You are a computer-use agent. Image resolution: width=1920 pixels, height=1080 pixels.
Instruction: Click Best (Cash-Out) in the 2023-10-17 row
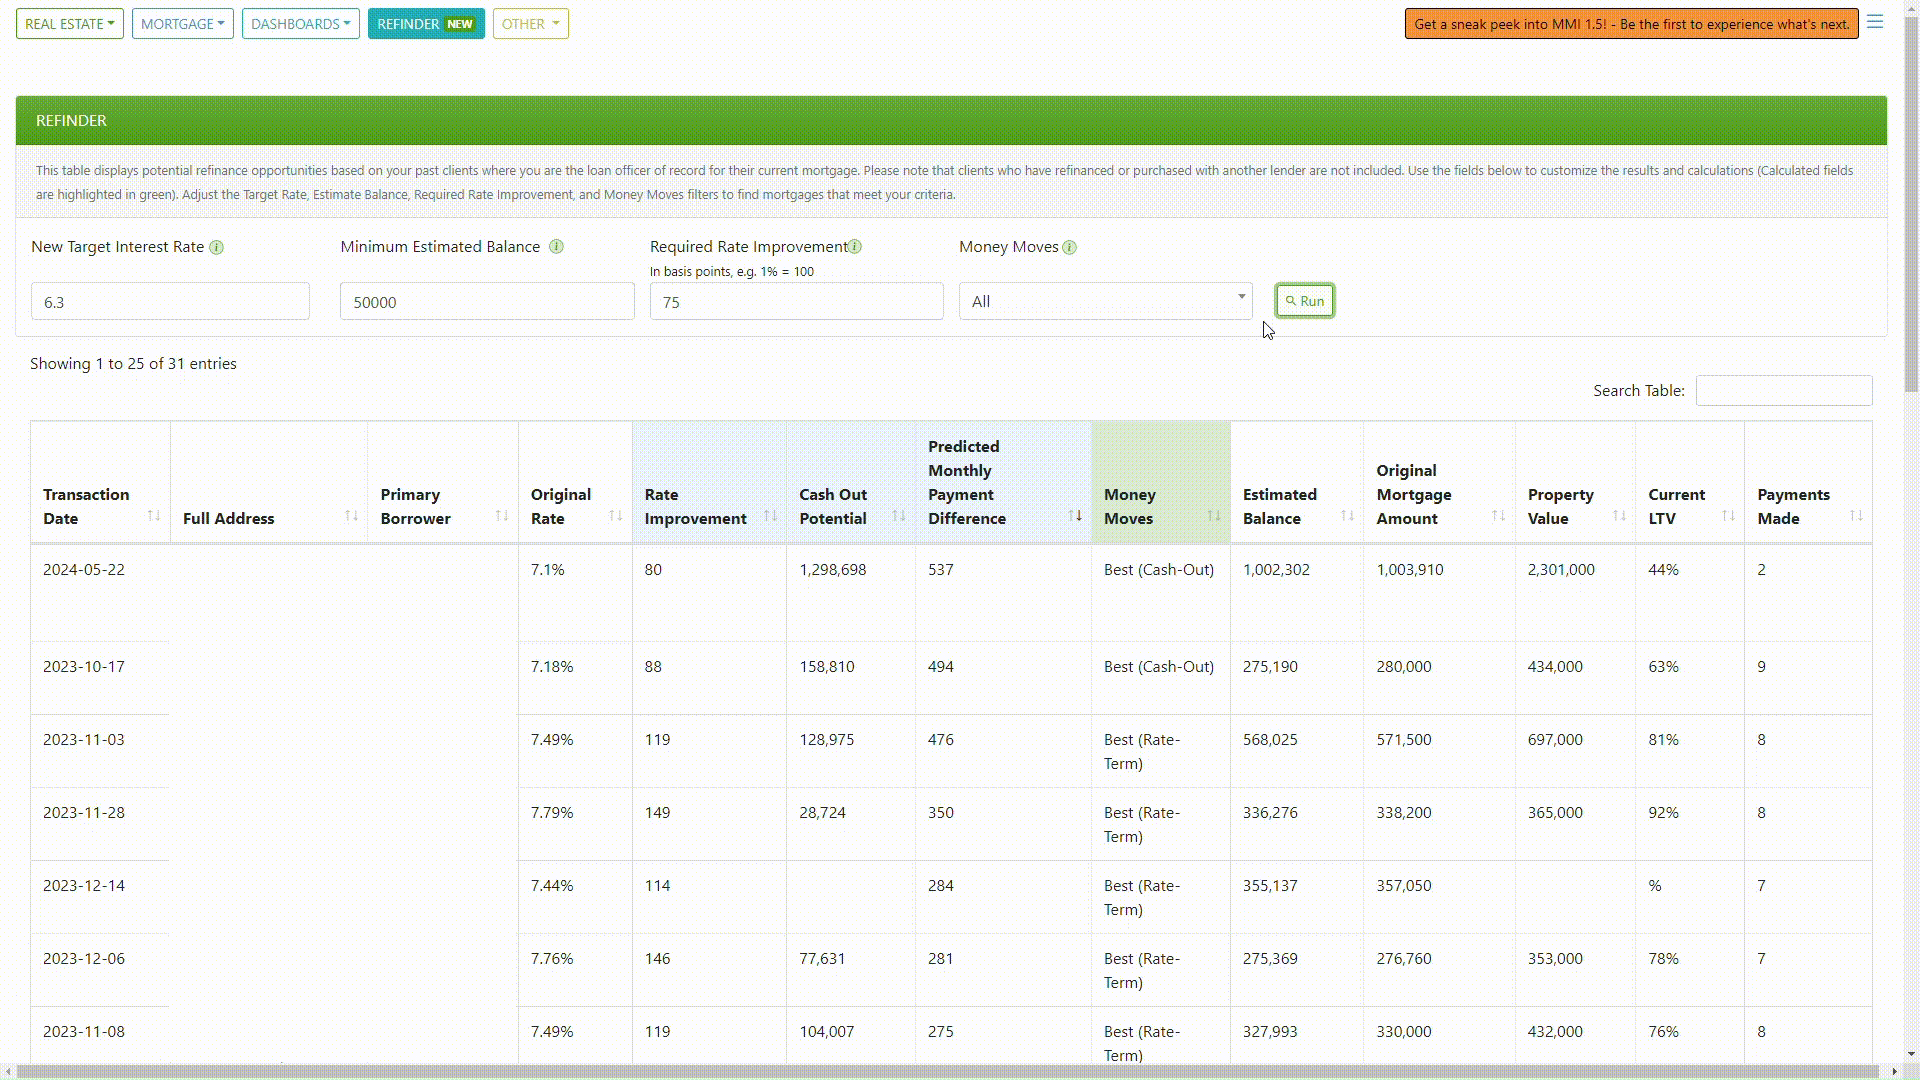click(1159, 667)
